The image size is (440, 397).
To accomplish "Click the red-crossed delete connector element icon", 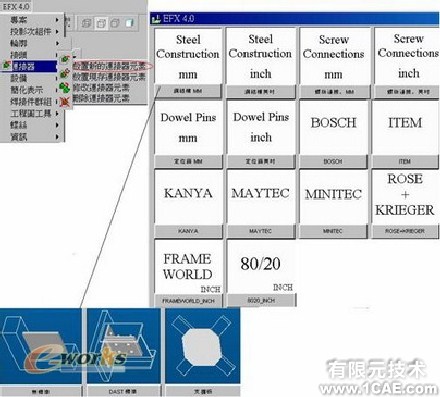I will (65, 101).
